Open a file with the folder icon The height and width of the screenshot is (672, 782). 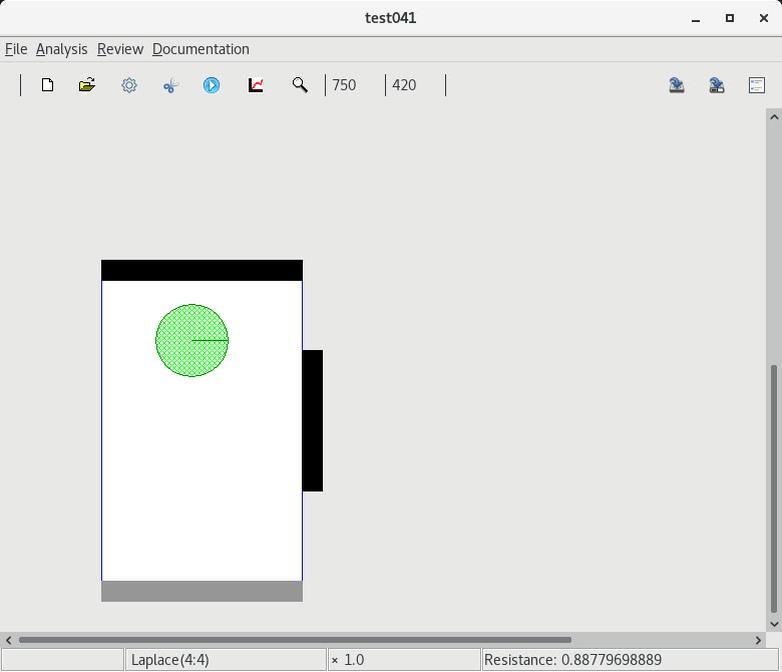(87, 85)
